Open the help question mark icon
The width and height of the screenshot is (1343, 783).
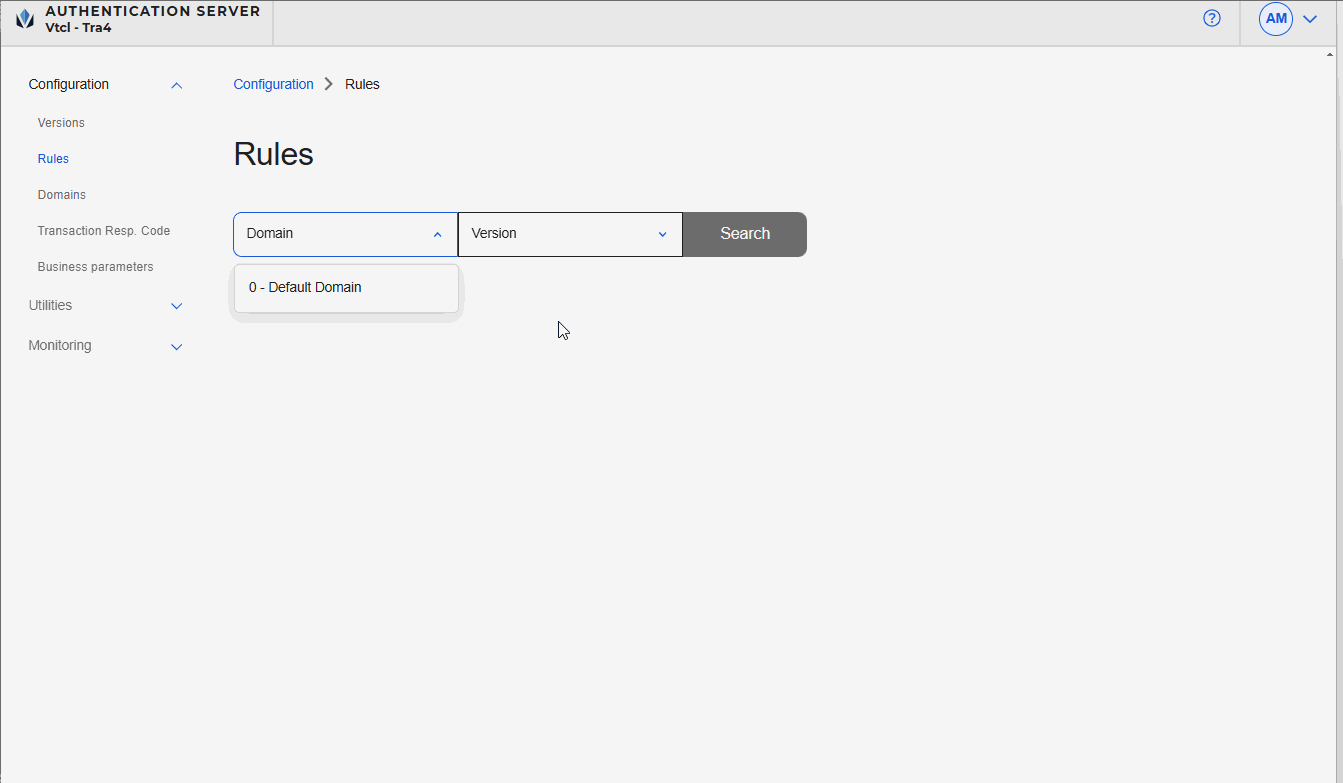[1212, 18]
